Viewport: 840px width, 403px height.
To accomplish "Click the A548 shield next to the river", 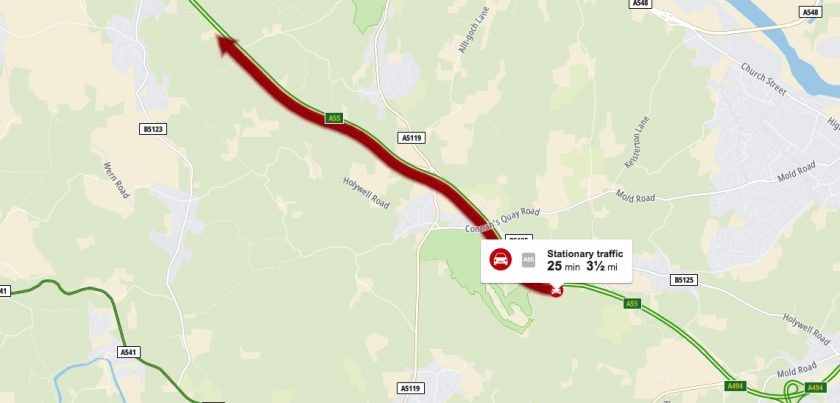I will point(810,12).
